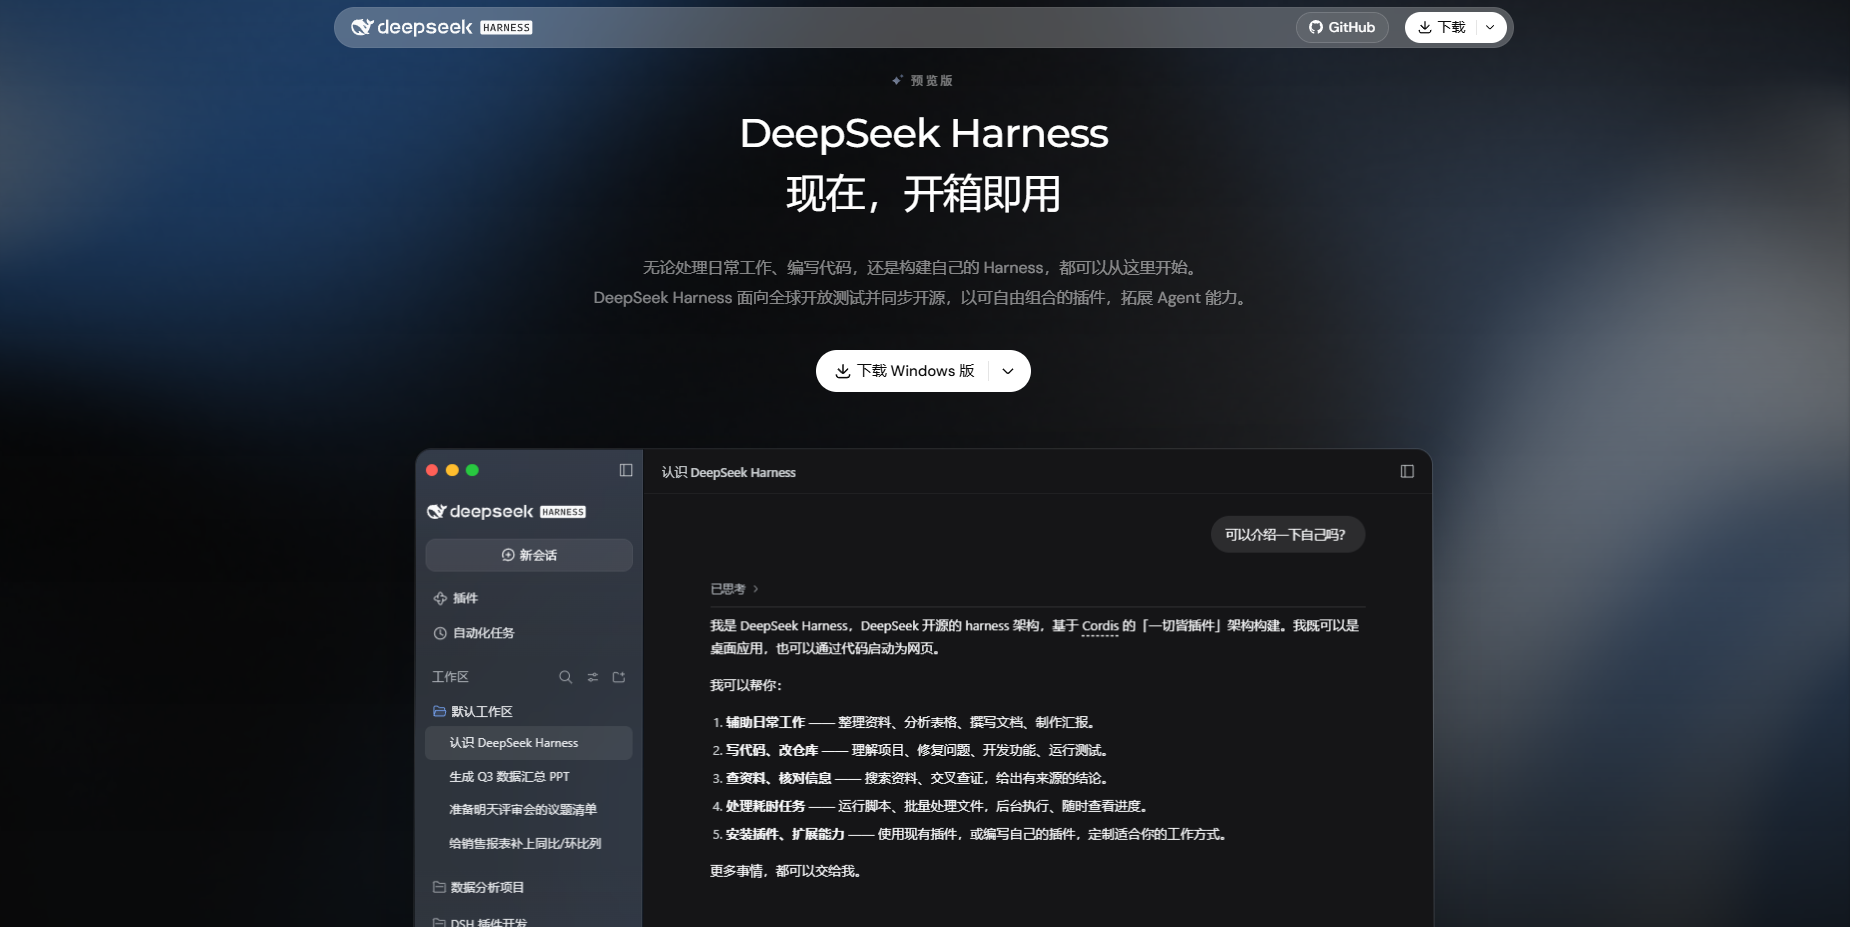Click the 安装插件、扩展能力 list item
Screen dimensions: 1850x927
(x=969, y=834)
